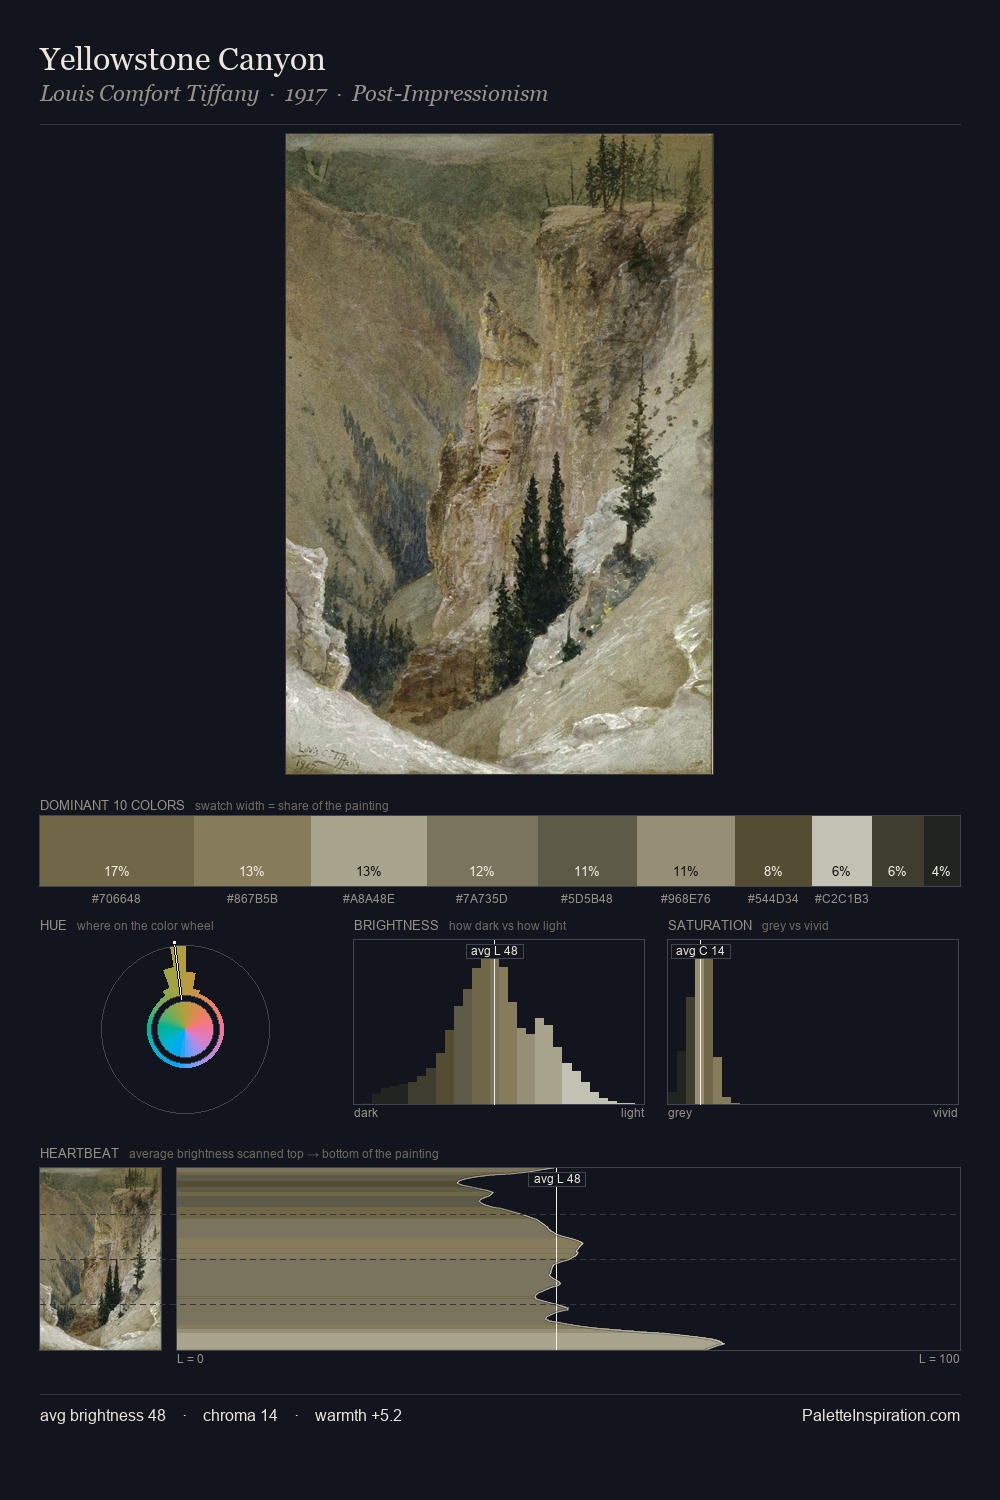Click the 'vivid' saturation axis label

(945, 1112)
